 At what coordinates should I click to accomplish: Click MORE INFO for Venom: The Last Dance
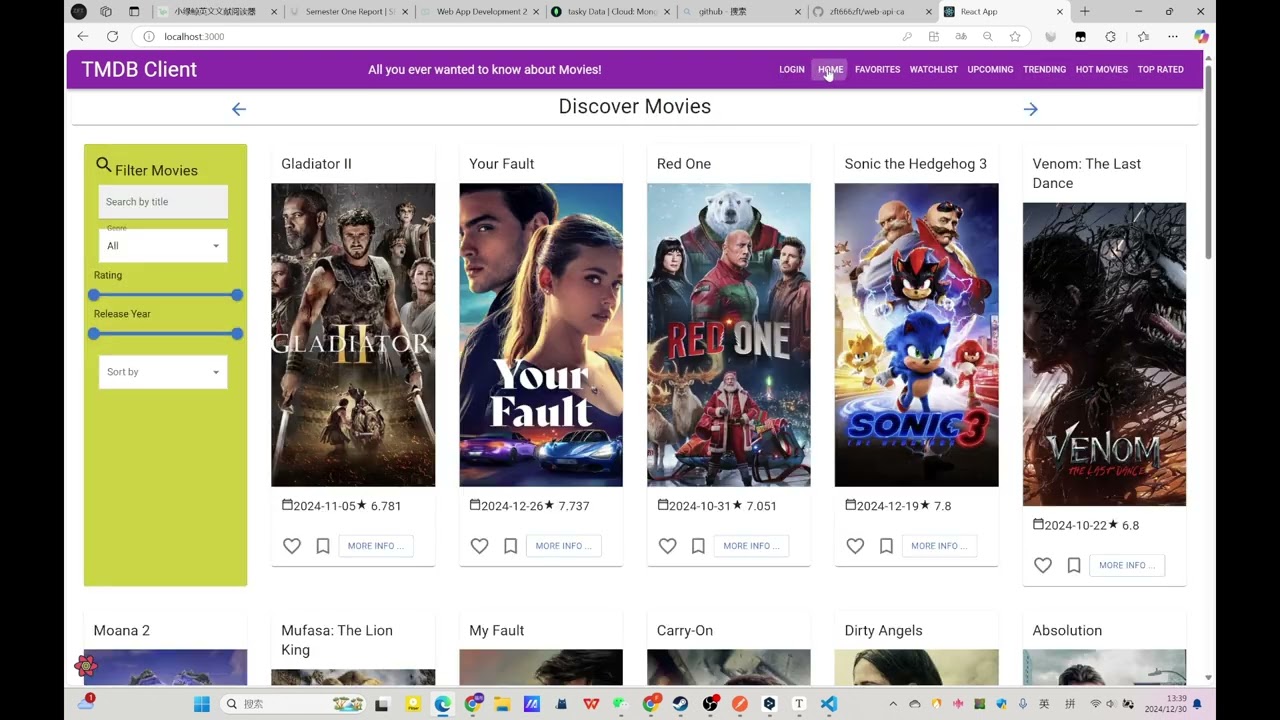[1127, 565]
